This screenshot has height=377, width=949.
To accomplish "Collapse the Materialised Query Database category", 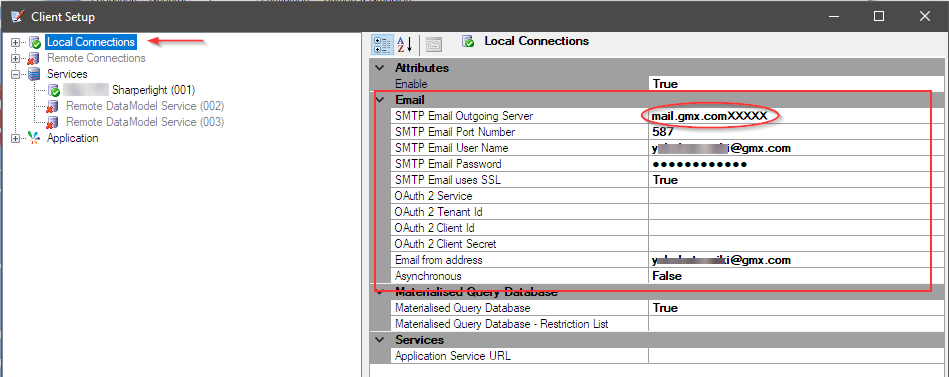I will 380,292.
